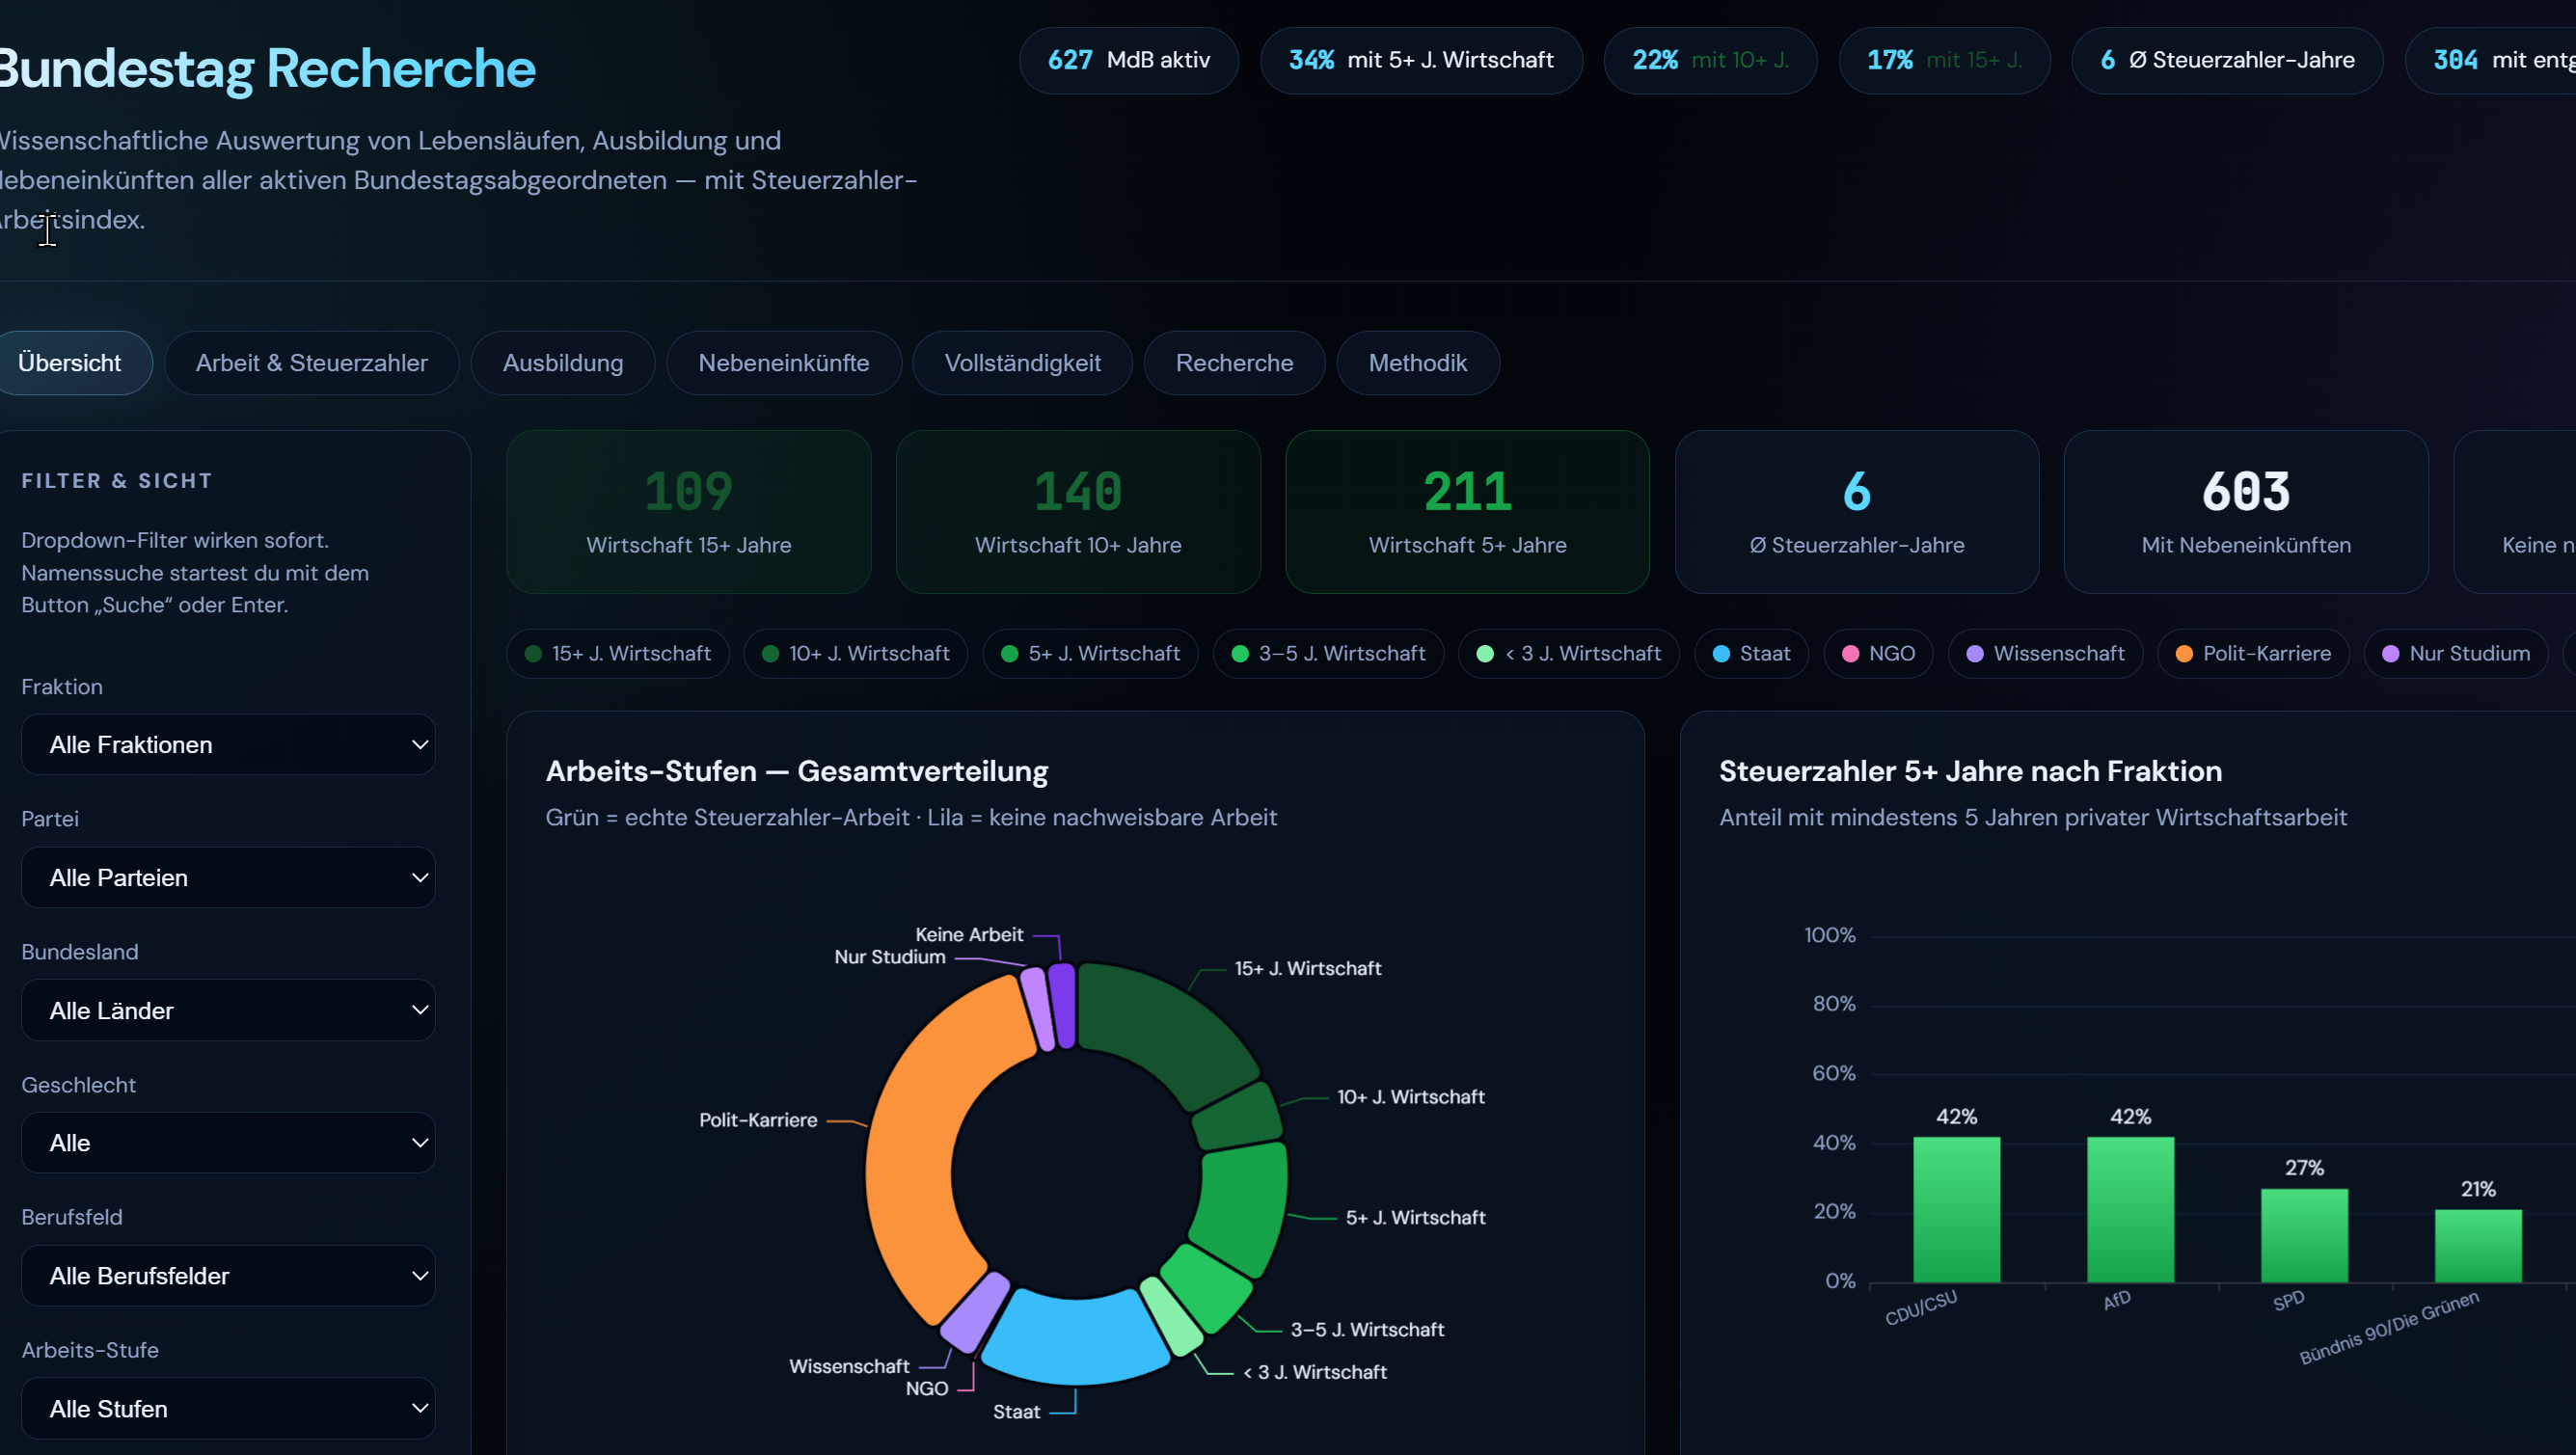
Task: Toggle the Polit-Karriere legend chip
Action: pos(2252,653)
